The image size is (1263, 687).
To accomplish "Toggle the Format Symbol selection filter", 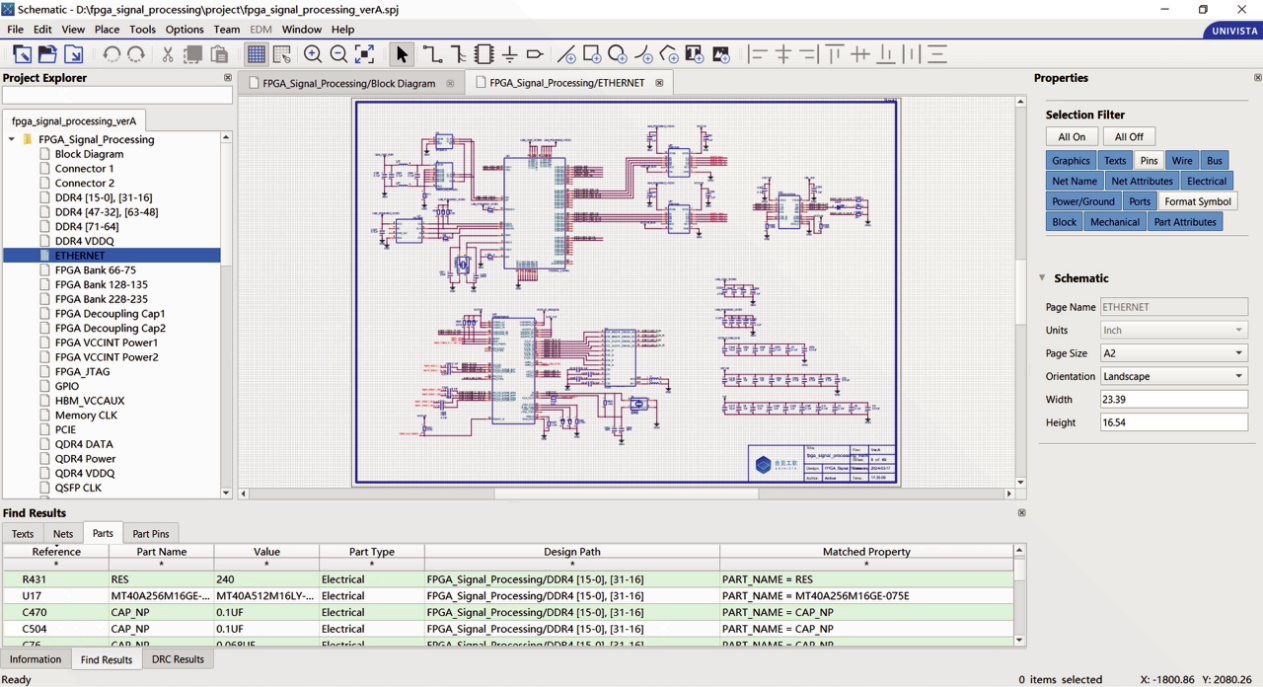I will pos(1197,201).
